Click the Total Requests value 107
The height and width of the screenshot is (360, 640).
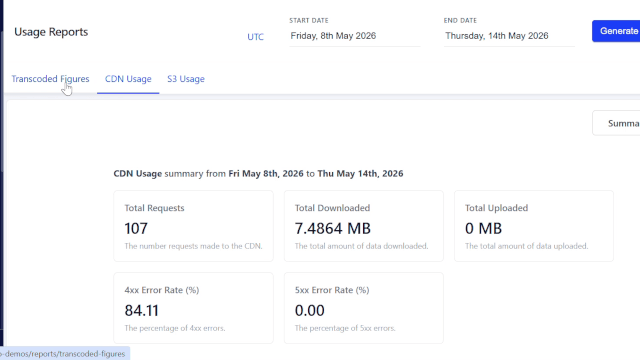coord(136,228)
